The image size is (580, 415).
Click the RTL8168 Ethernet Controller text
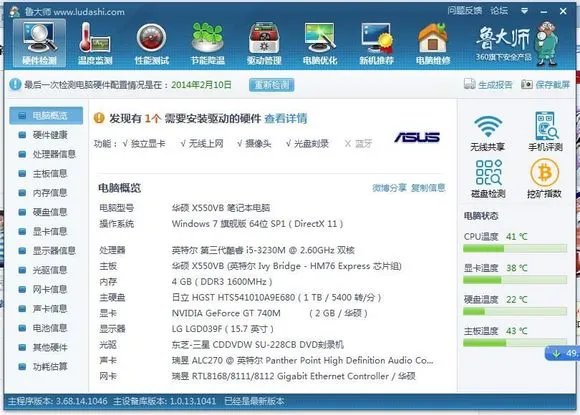[x=293, y=376]
